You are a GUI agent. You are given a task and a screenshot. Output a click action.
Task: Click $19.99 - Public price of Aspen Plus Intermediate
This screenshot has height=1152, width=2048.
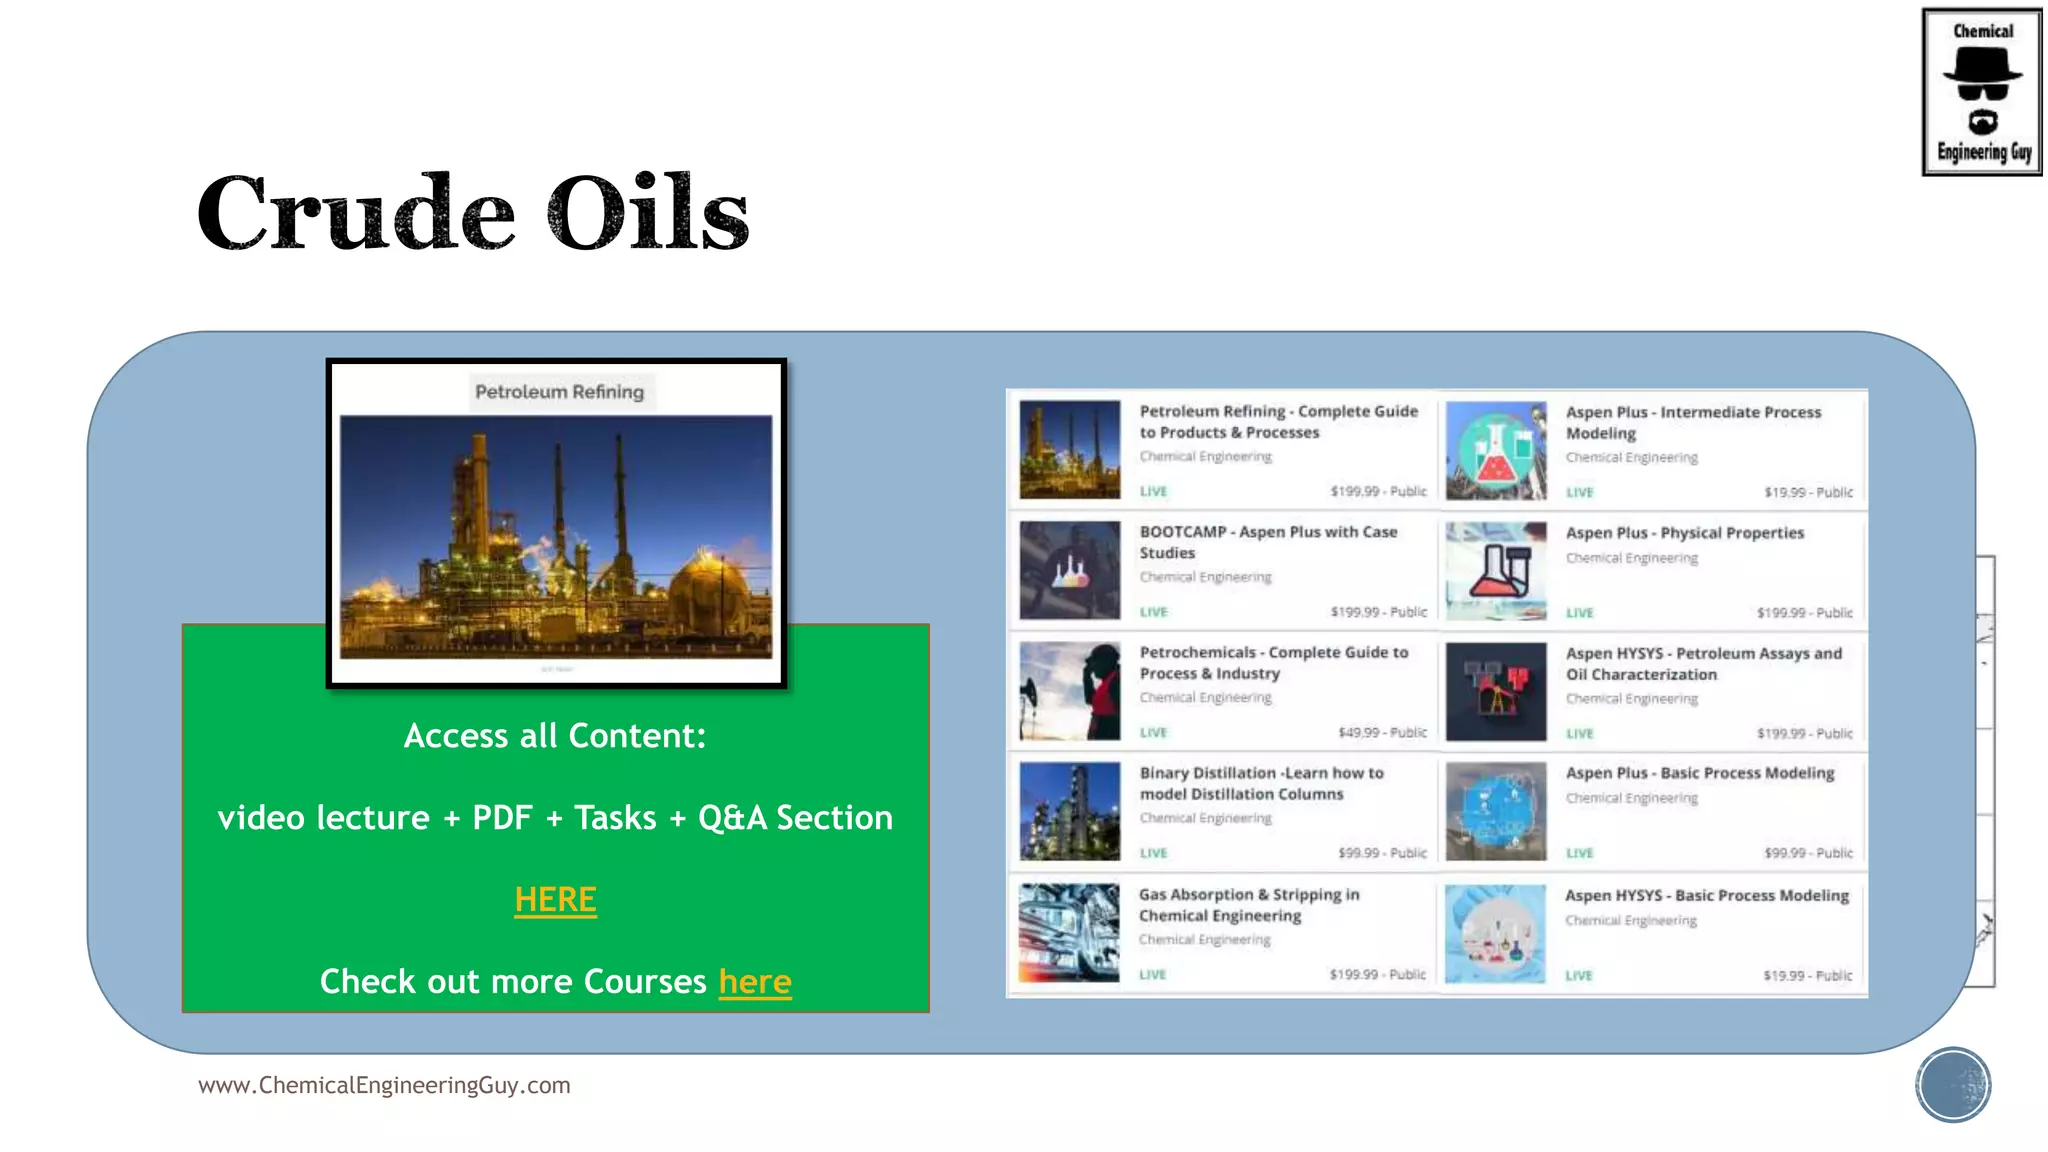[x=1809, y=493]
